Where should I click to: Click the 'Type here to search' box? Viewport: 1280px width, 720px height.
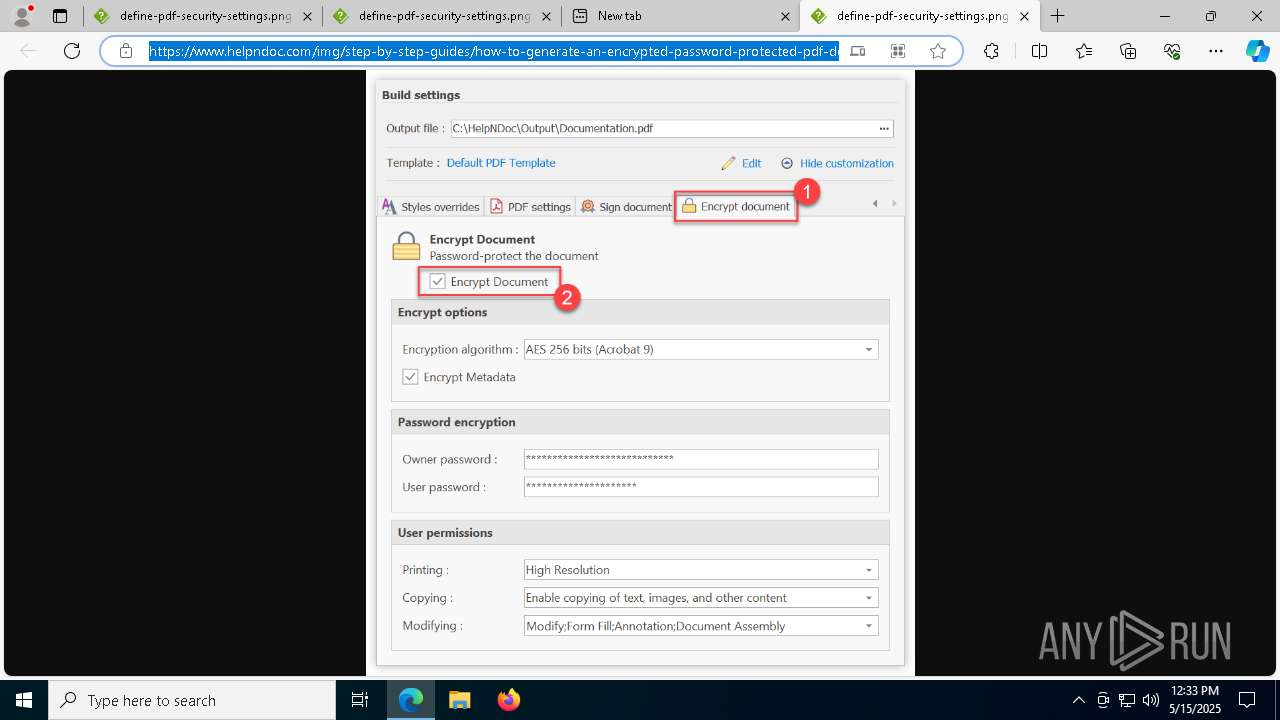[192, 700]
